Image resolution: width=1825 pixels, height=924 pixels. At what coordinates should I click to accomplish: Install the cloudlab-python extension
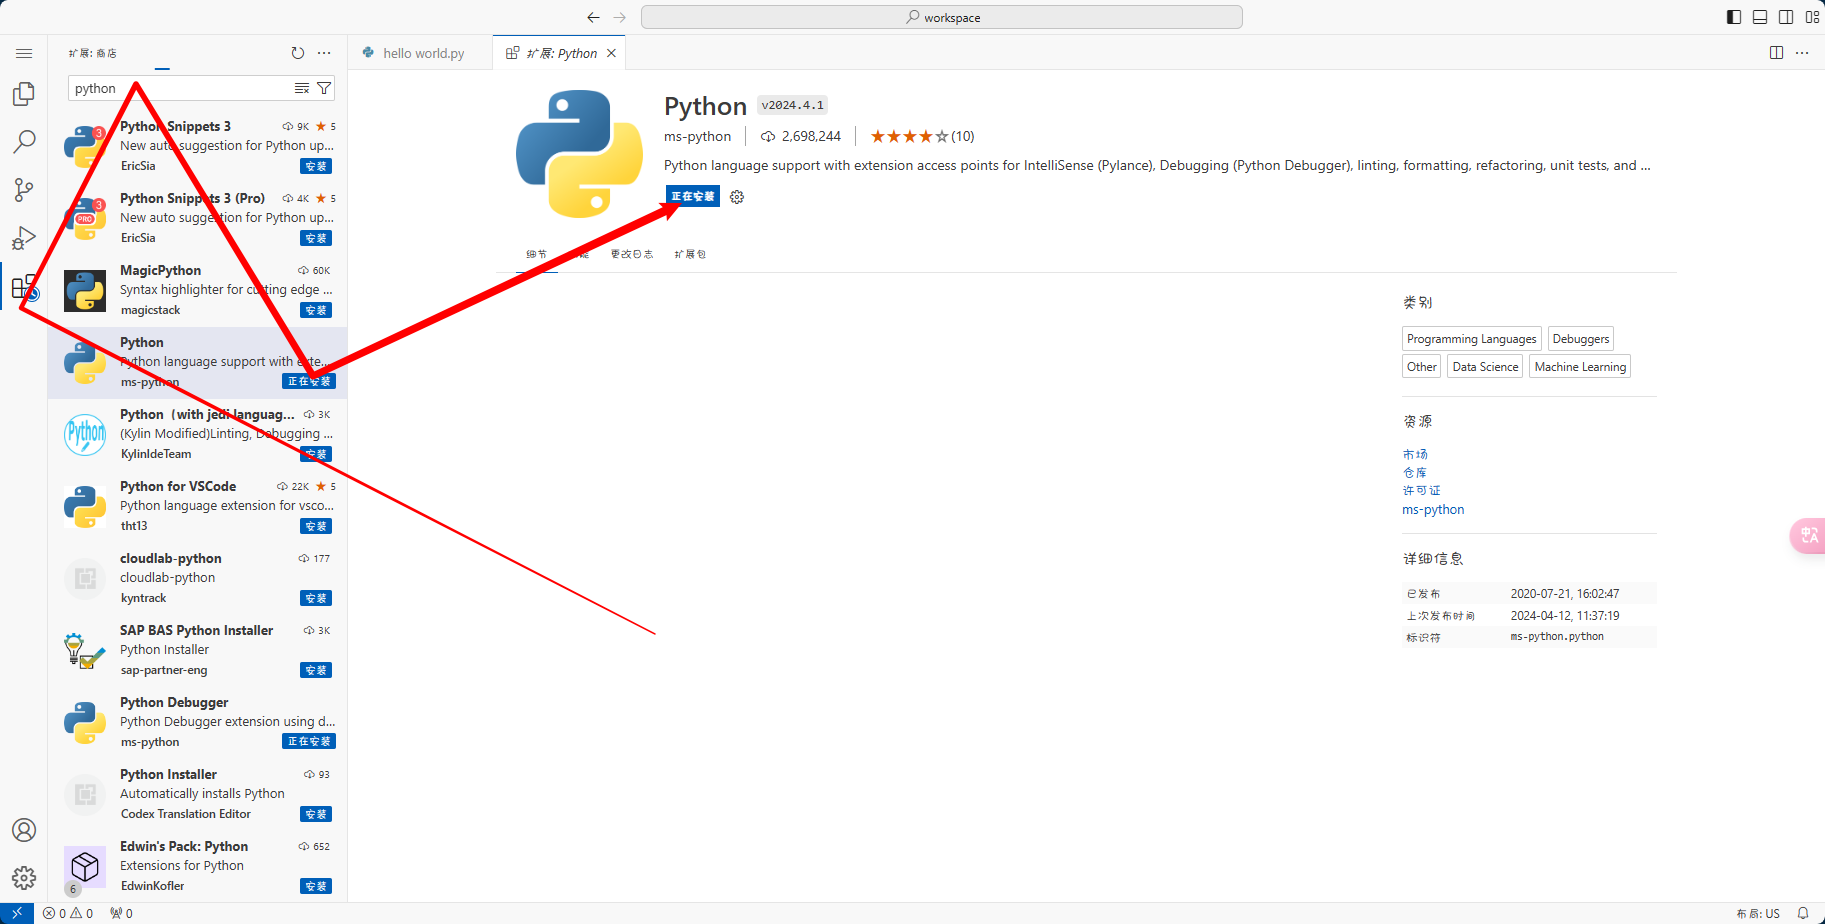tap(316, 598)
